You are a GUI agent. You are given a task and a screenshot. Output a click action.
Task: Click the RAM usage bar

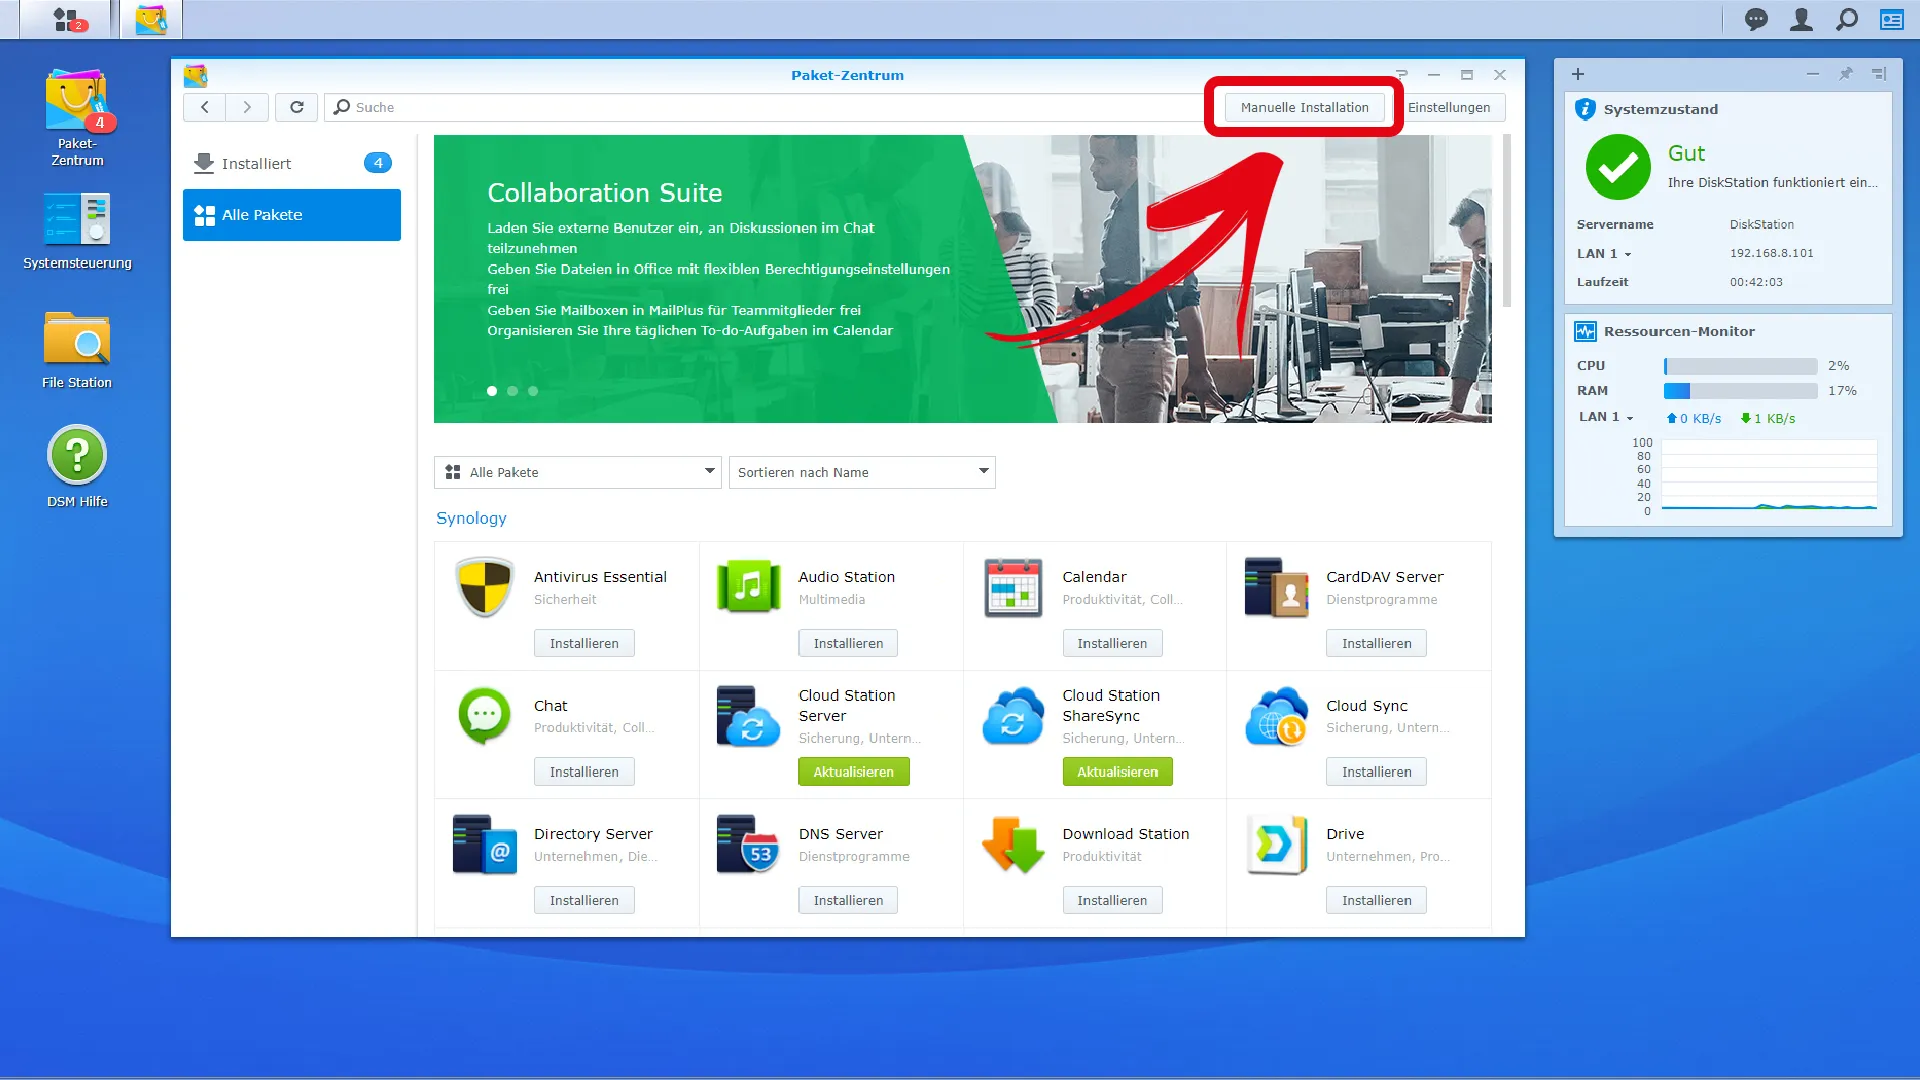click(1740, 391)
